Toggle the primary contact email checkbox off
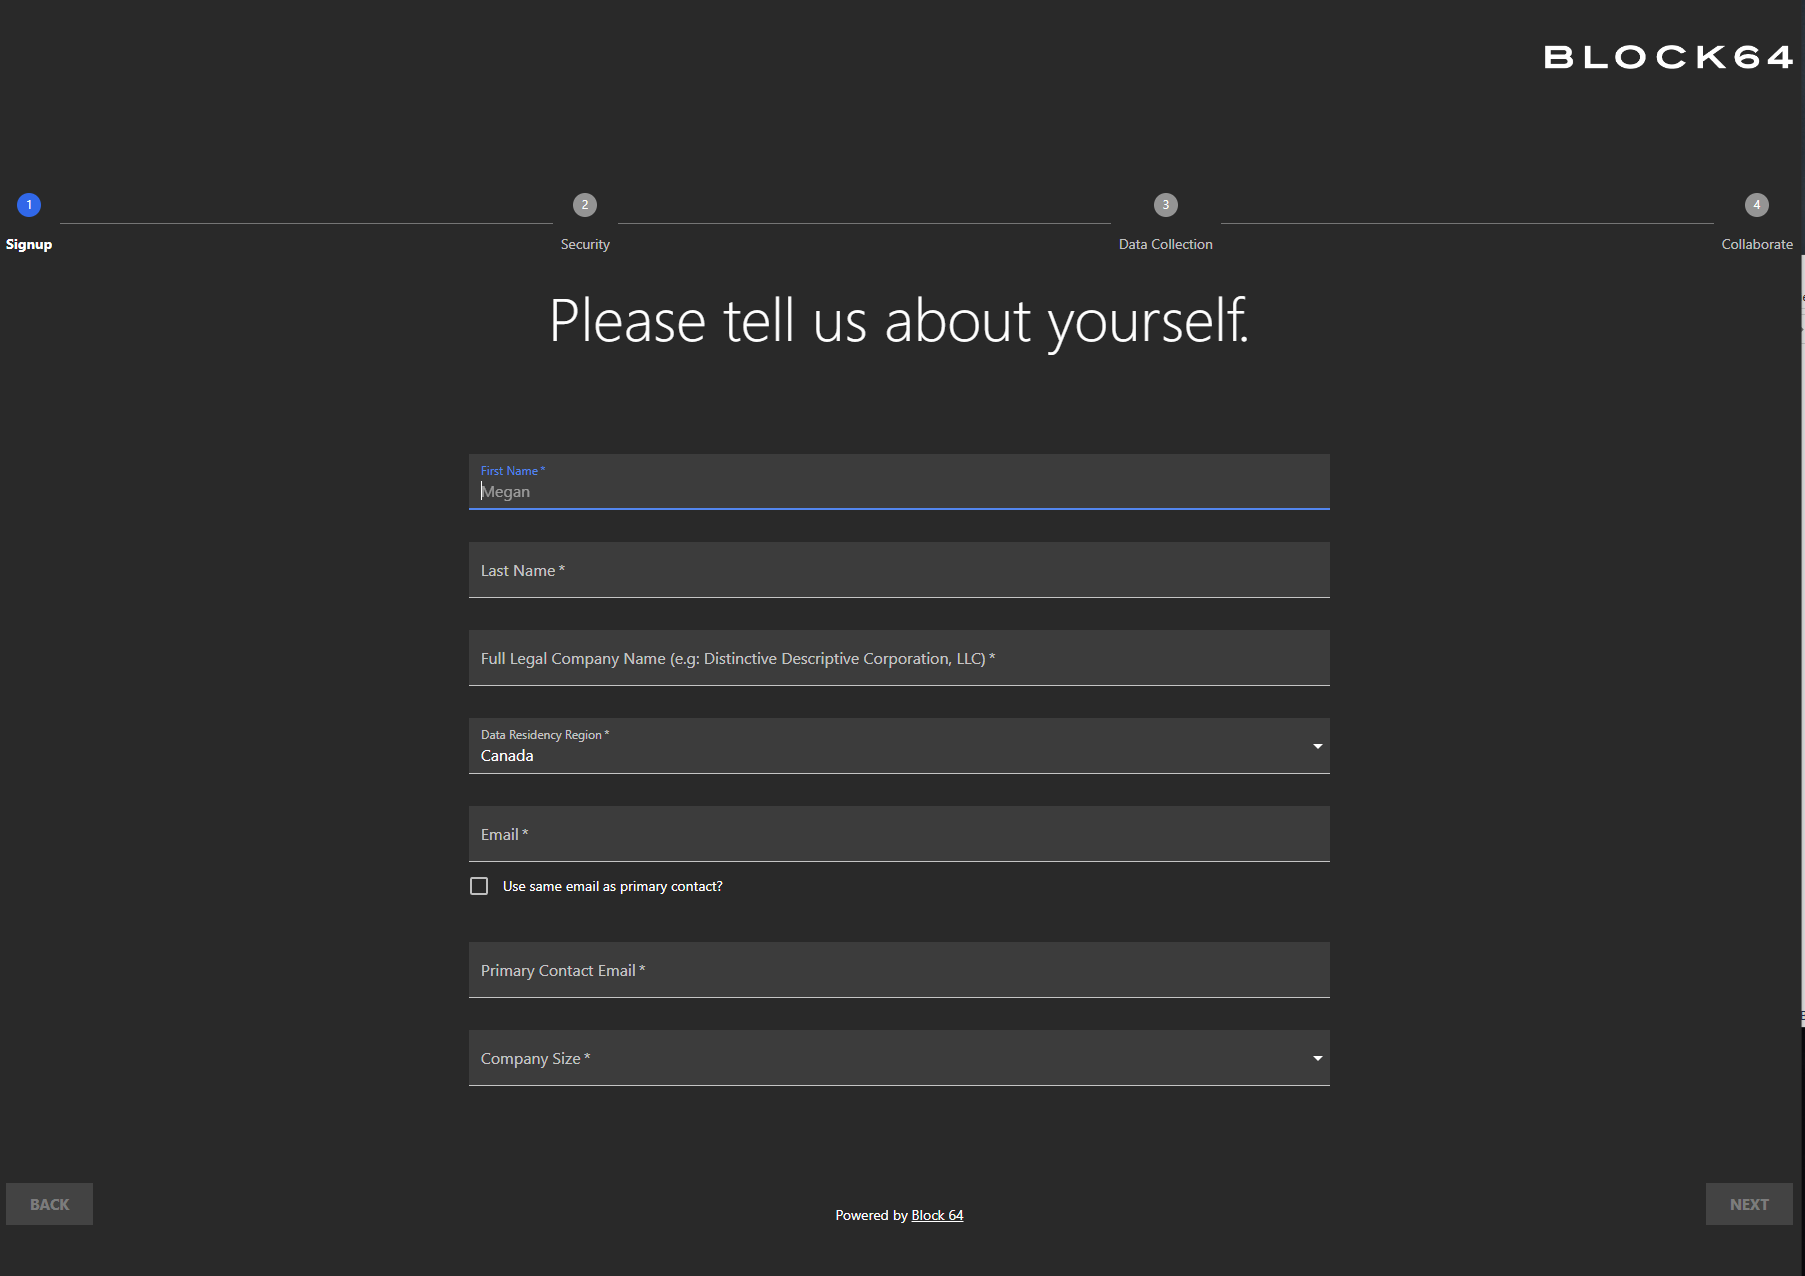The width and height of the screenshot is (1805, 1276). tap(479, 886)
